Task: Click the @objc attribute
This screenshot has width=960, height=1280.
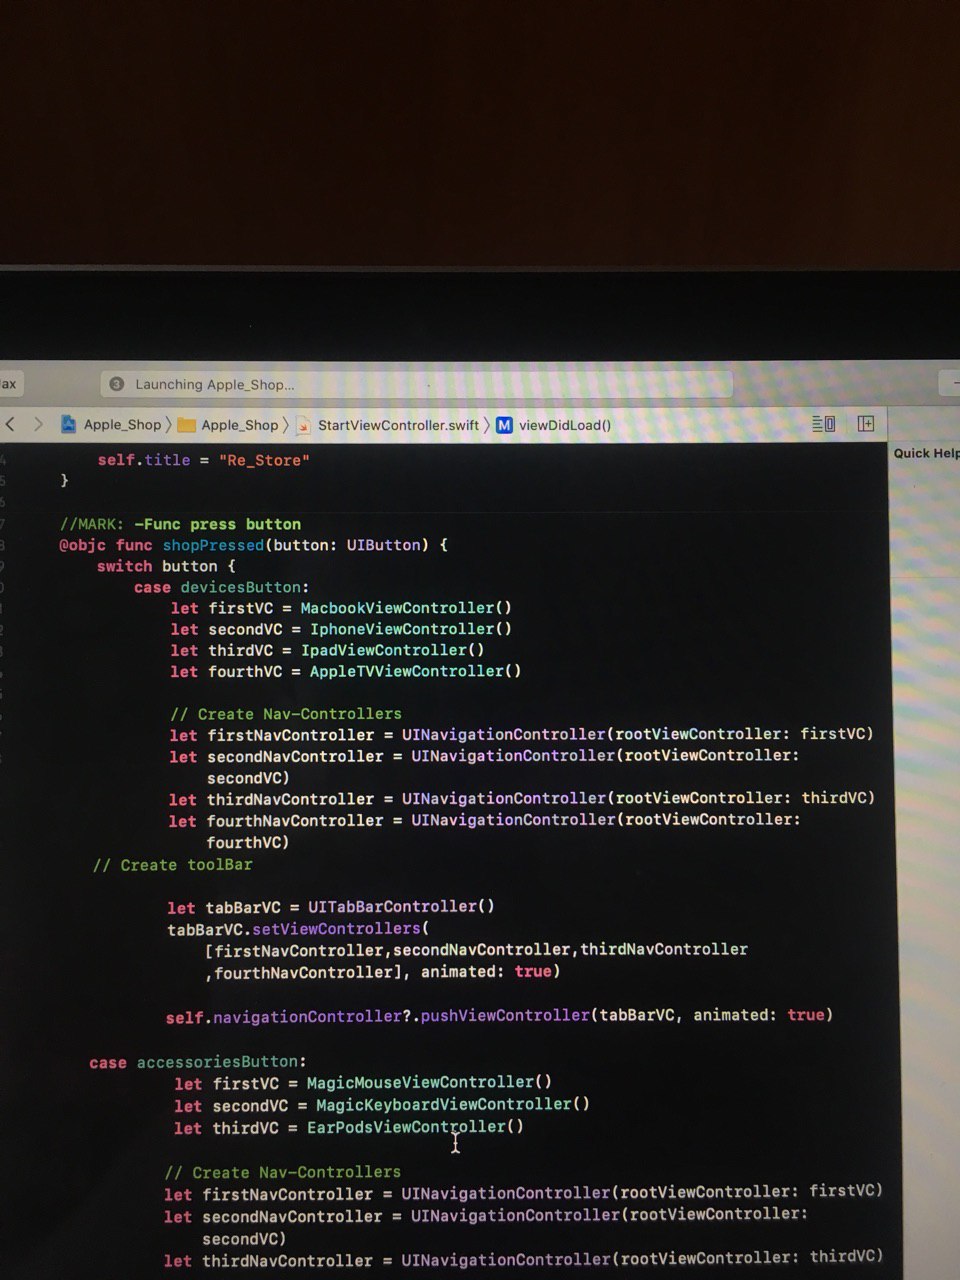Action: 82,545
